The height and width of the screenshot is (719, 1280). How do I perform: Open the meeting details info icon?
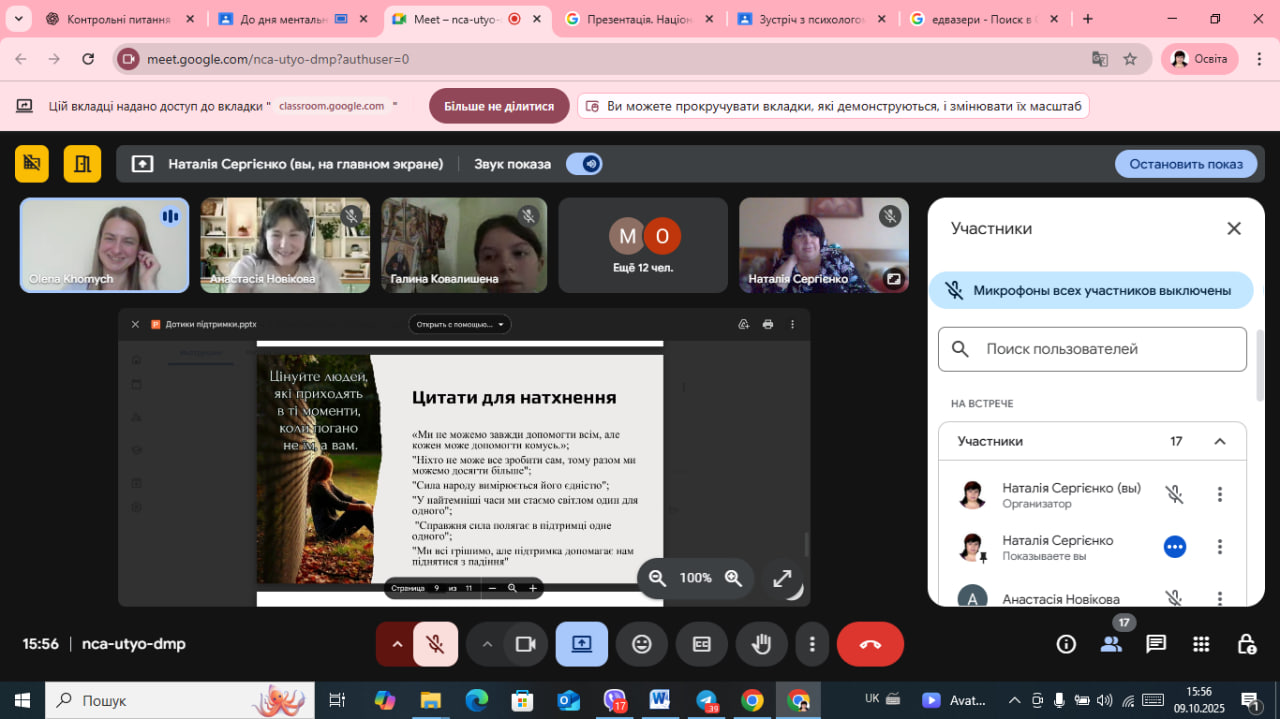click(1066, 644)
